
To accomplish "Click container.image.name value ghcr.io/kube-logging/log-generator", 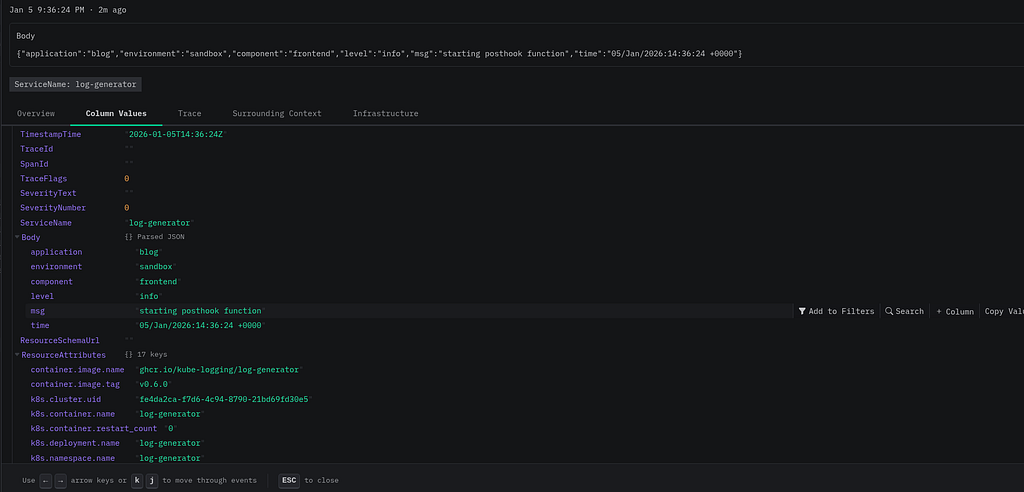I will tap(219, 370).
